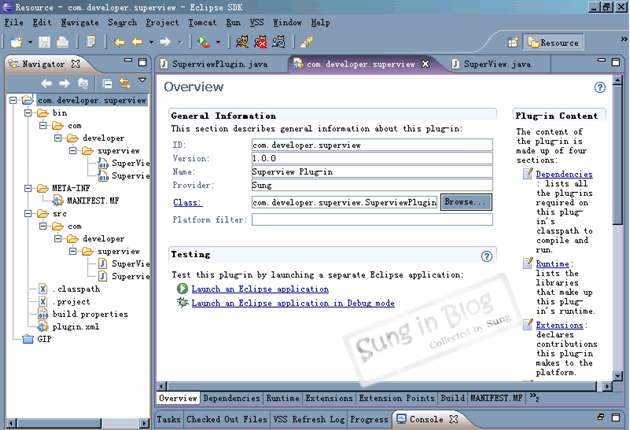Select .project file in Navigator

72,301
